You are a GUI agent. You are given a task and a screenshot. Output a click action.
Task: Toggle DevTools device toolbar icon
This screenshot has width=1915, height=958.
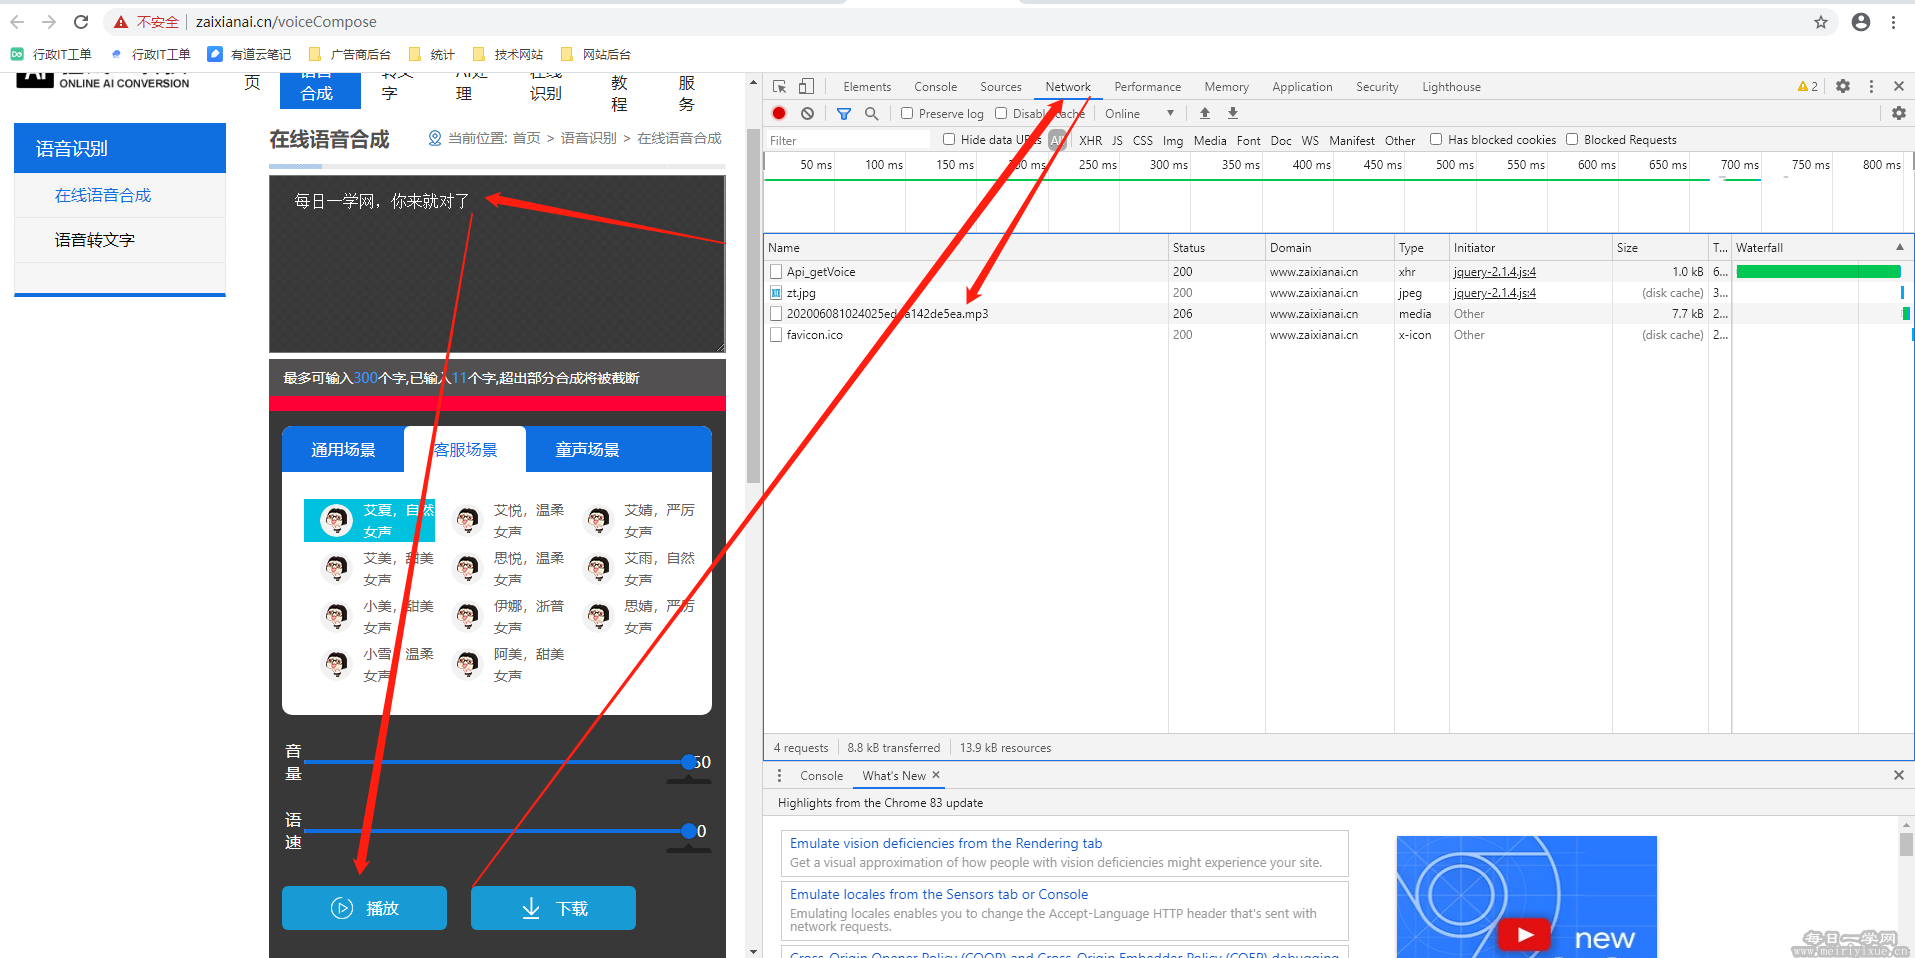(x=806, y=87)
